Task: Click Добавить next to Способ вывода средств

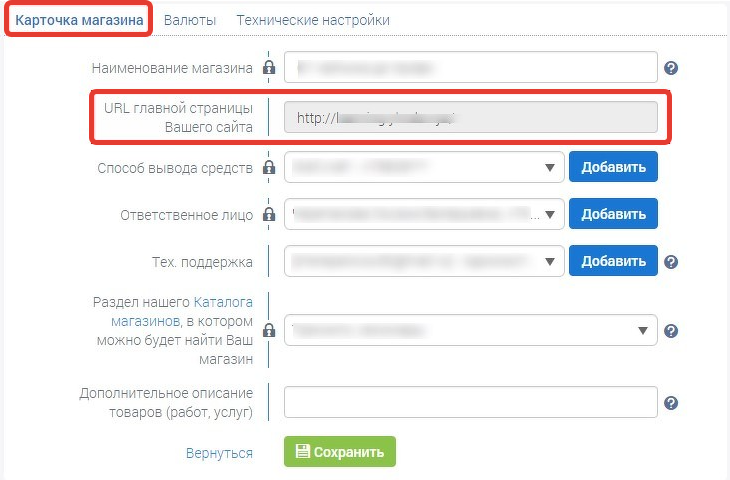Action: tap(613, 167)
